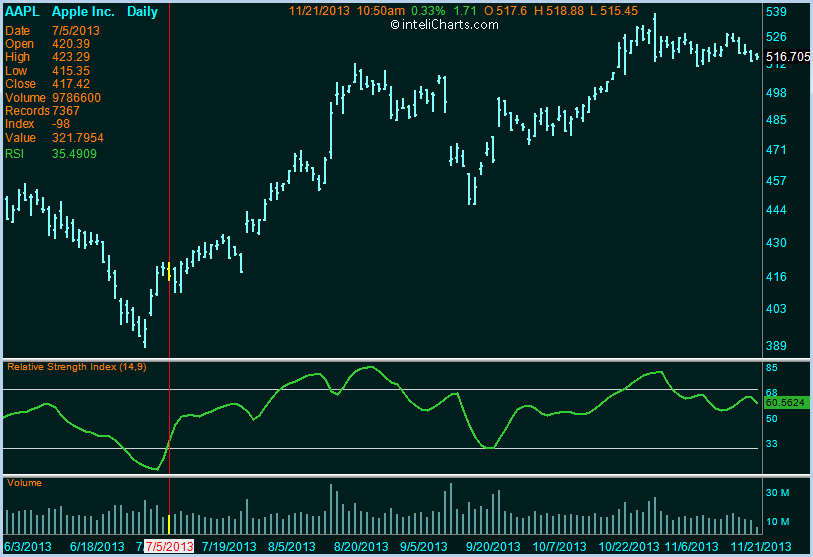Click the O 517.6 header value
Image resolution: width=813 pixels, height=557 pixels.
[506, 11]
